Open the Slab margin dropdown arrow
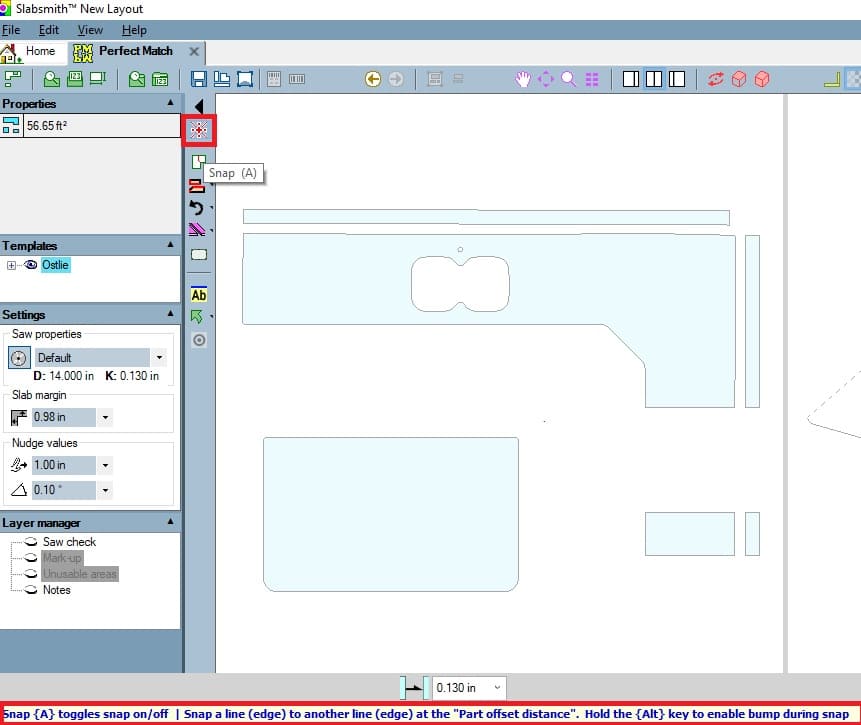The width and height of the screenshot is (861, 725). click(105, 417)
